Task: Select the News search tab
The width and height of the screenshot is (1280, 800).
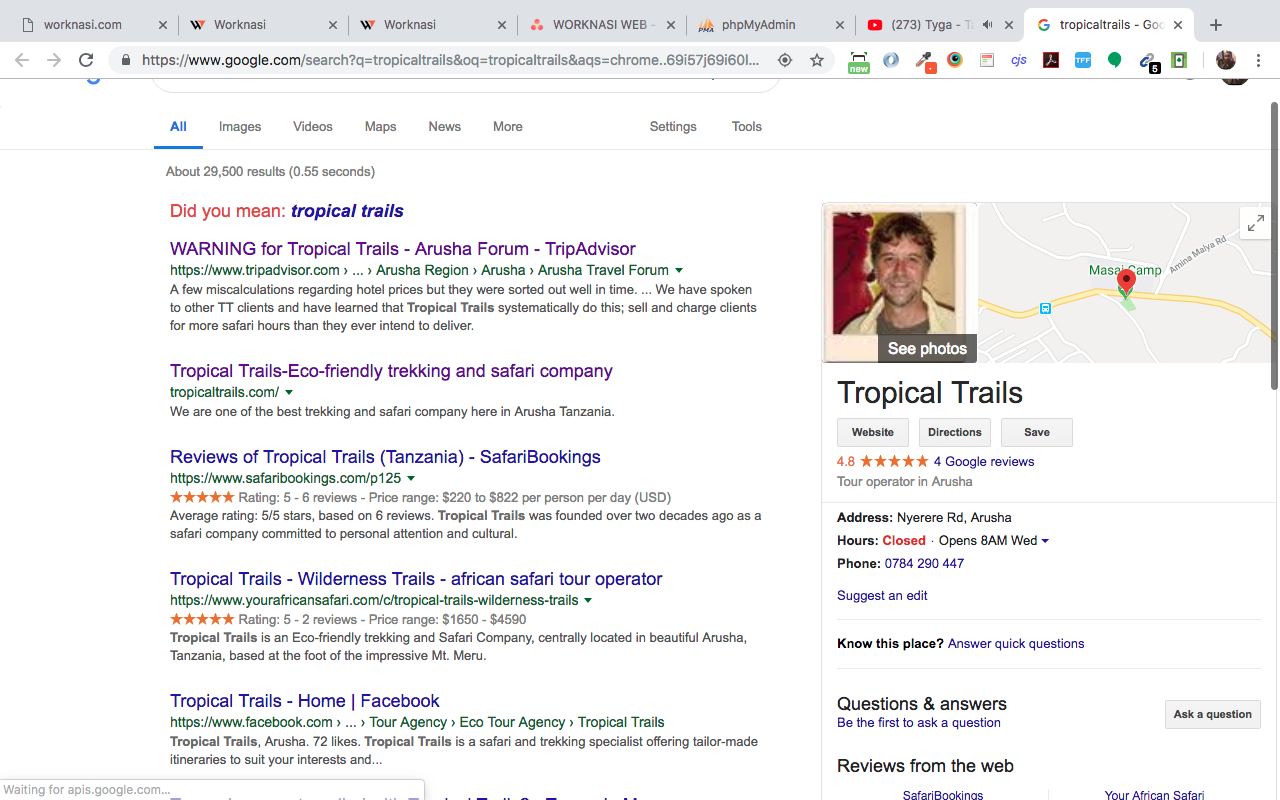Action: pos(445,126)
